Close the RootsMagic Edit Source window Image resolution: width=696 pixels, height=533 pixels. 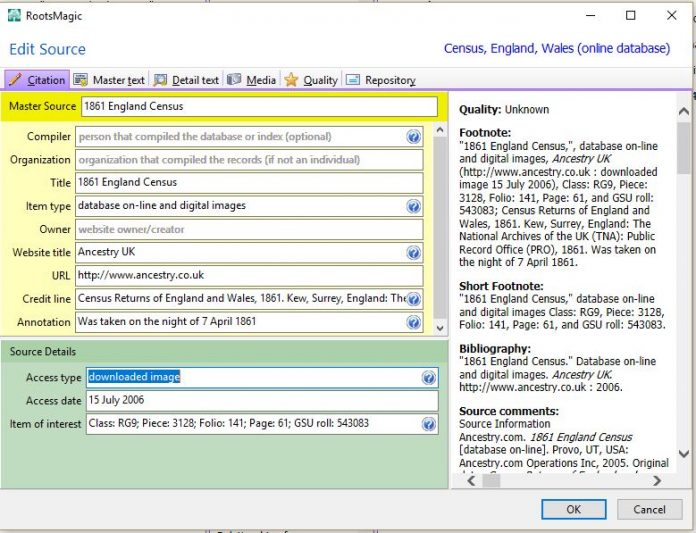coord(672,16)
